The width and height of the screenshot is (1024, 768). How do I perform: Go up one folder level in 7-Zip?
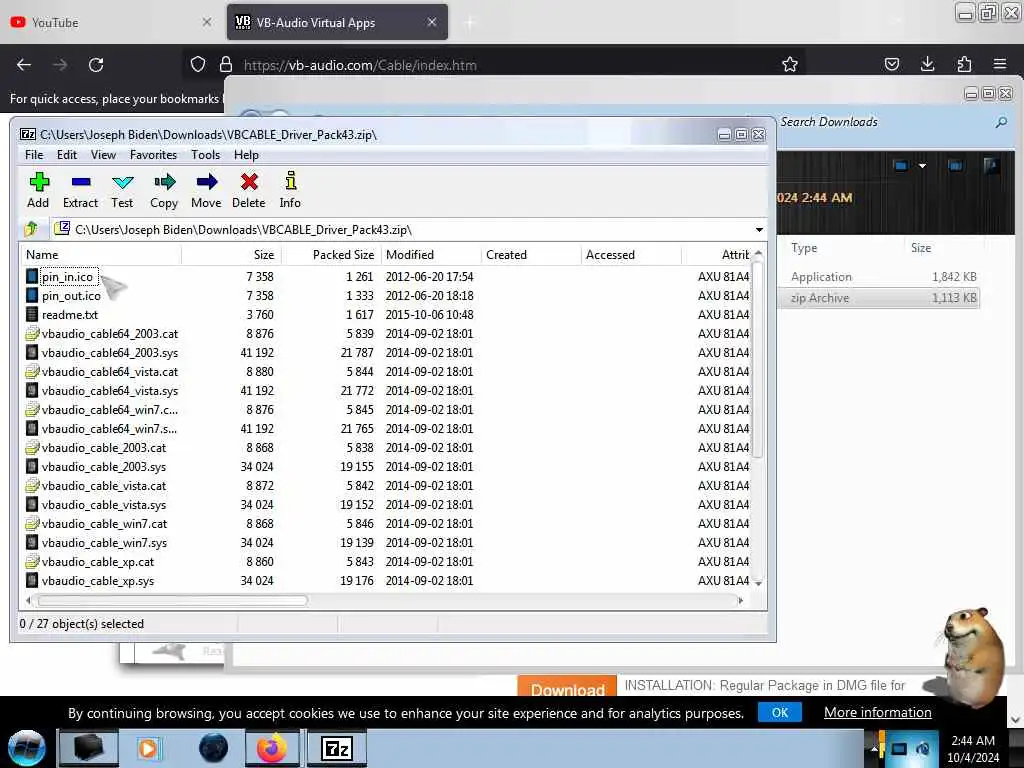tap(31, 229)
